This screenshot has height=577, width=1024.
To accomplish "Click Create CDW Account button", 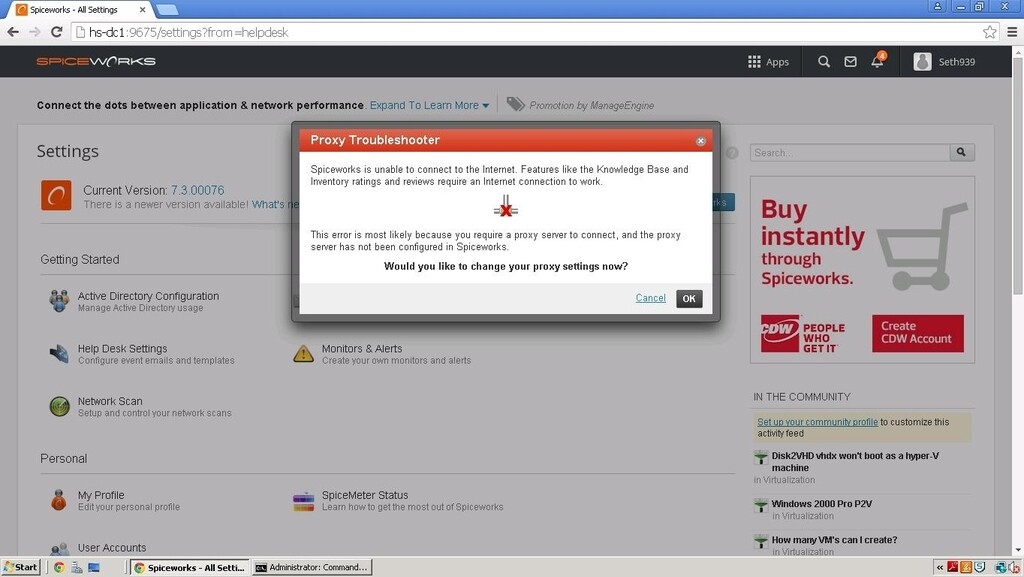I will tap(918, 333).
